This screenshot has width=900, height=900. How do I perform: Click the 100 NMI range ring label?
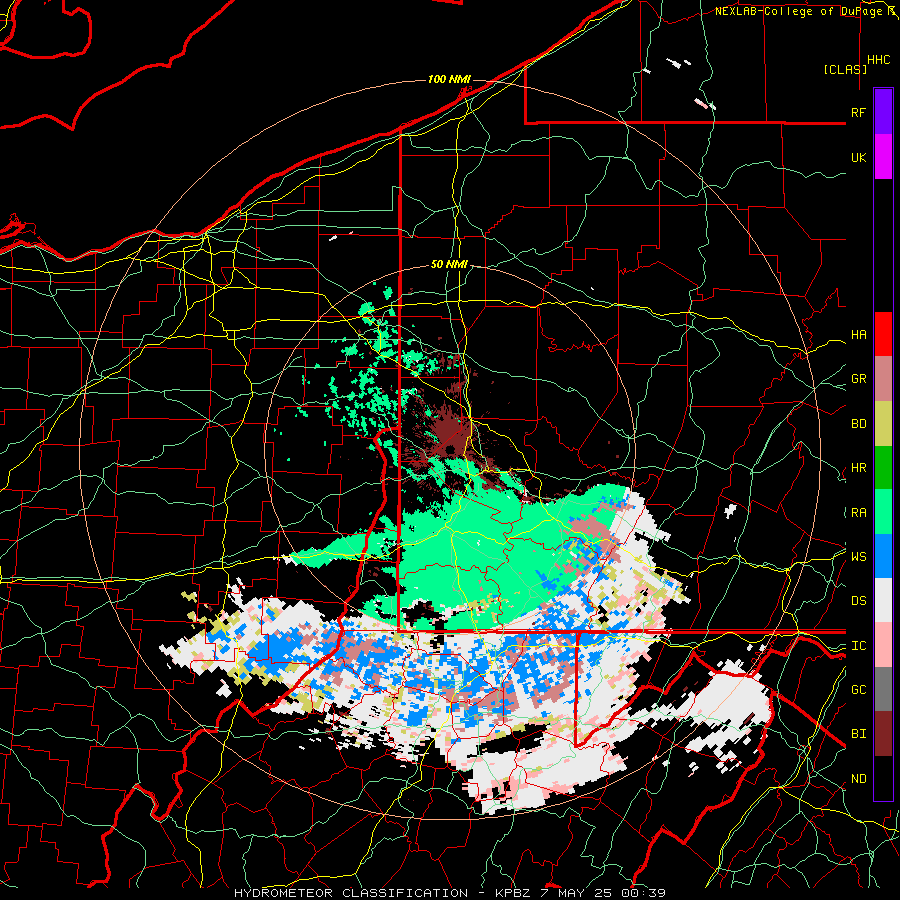[449, 79]
